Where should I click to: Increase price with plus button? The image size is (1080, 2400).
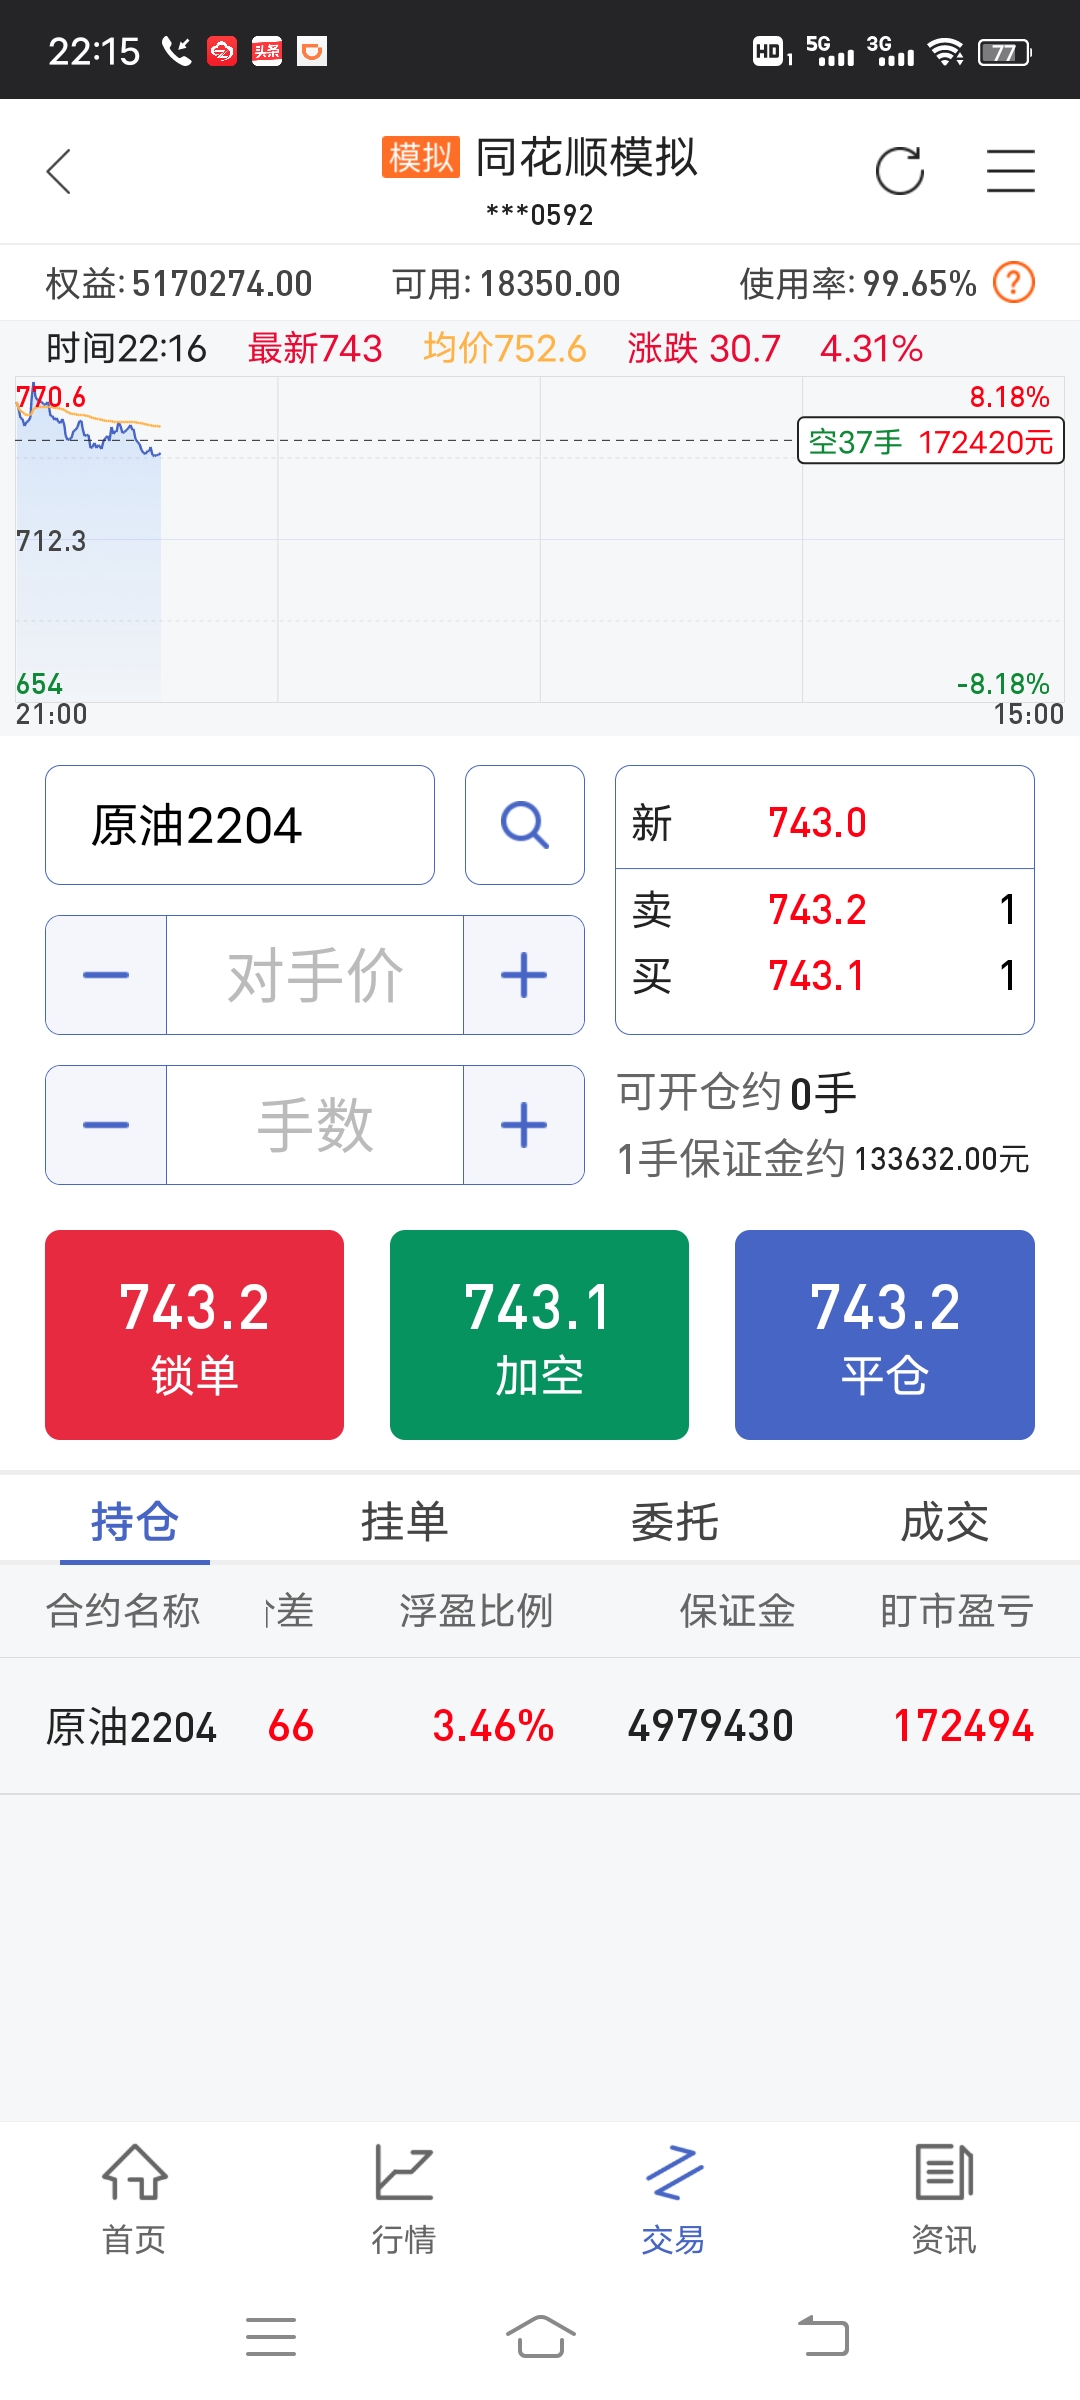coord(524,975)
